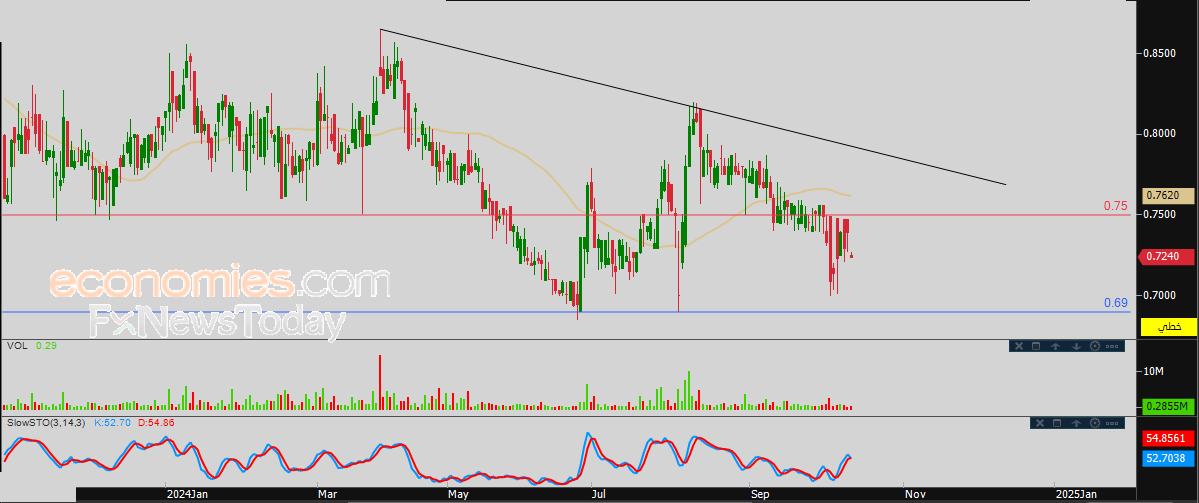Click the Mar time axis label
The image size is (1199, 503).
tap(329, 495)
